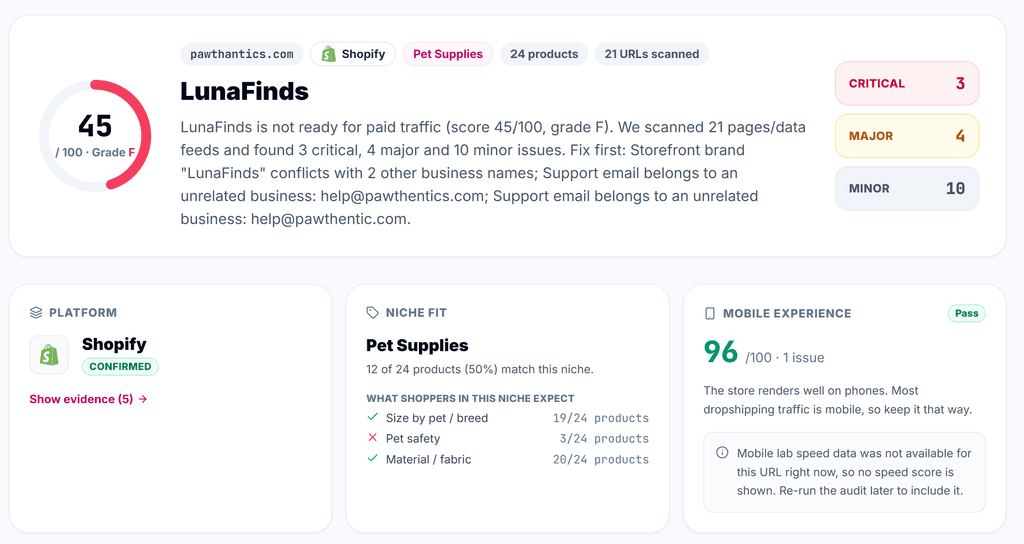
Task: Click the mobile lab speed data notice
Action: pyautogui.click(x=844, y=472)
